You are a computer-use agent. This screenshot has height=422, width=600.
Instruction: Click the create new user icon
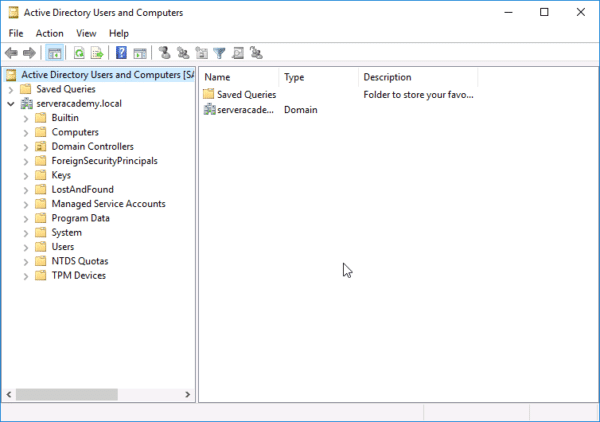(x=165, y=53)
